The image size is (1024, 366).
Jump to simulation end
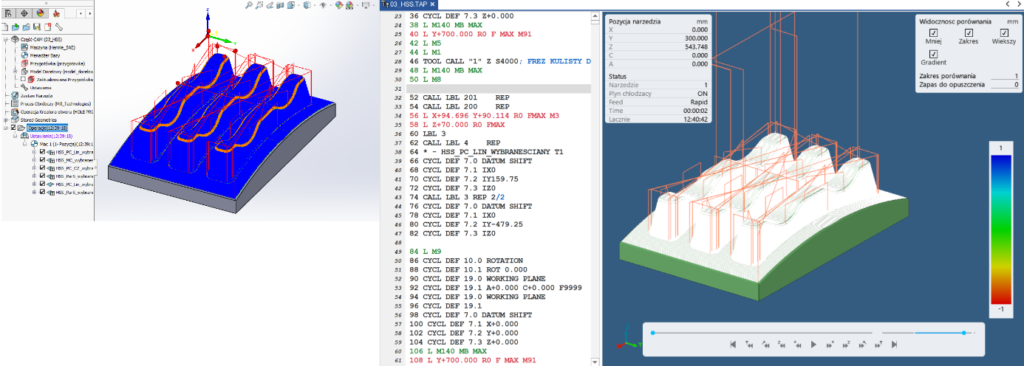point(894,344)
